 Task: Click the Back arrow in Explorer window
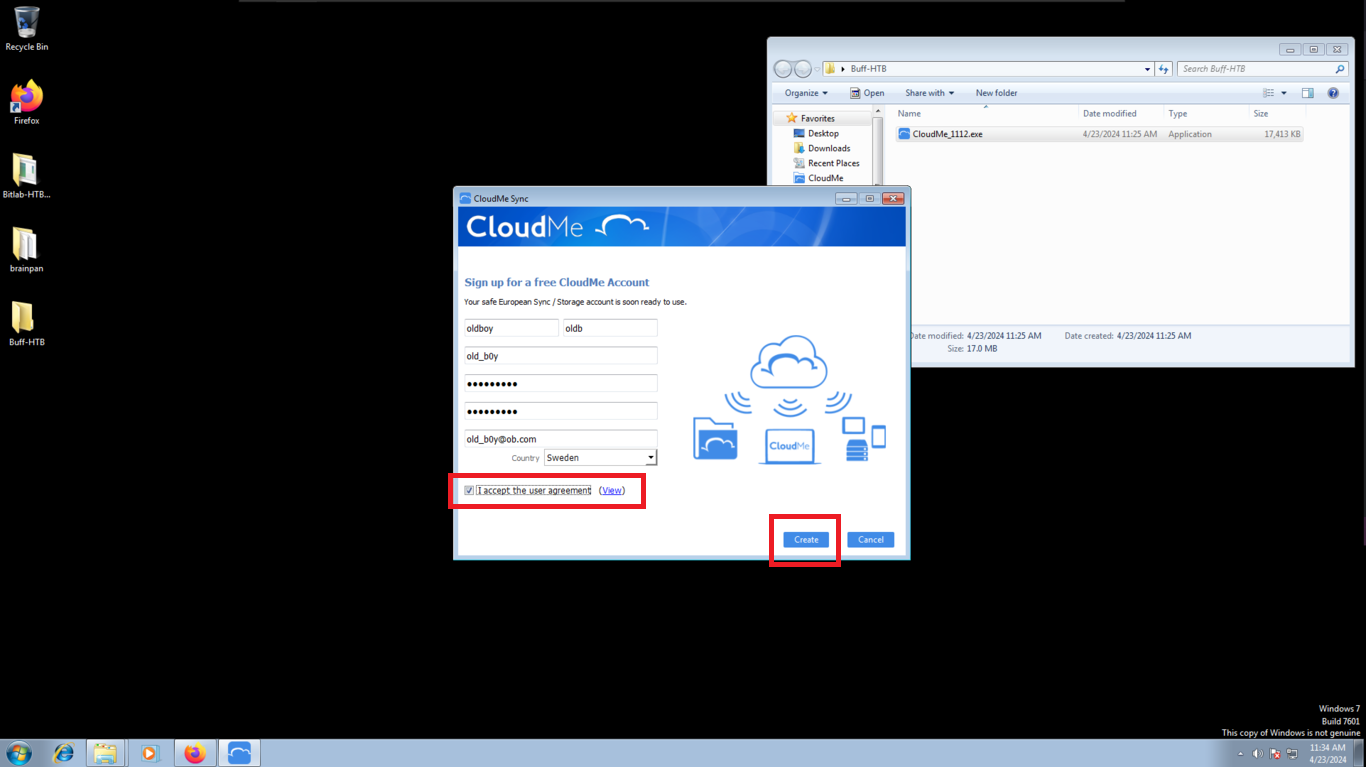784,69
